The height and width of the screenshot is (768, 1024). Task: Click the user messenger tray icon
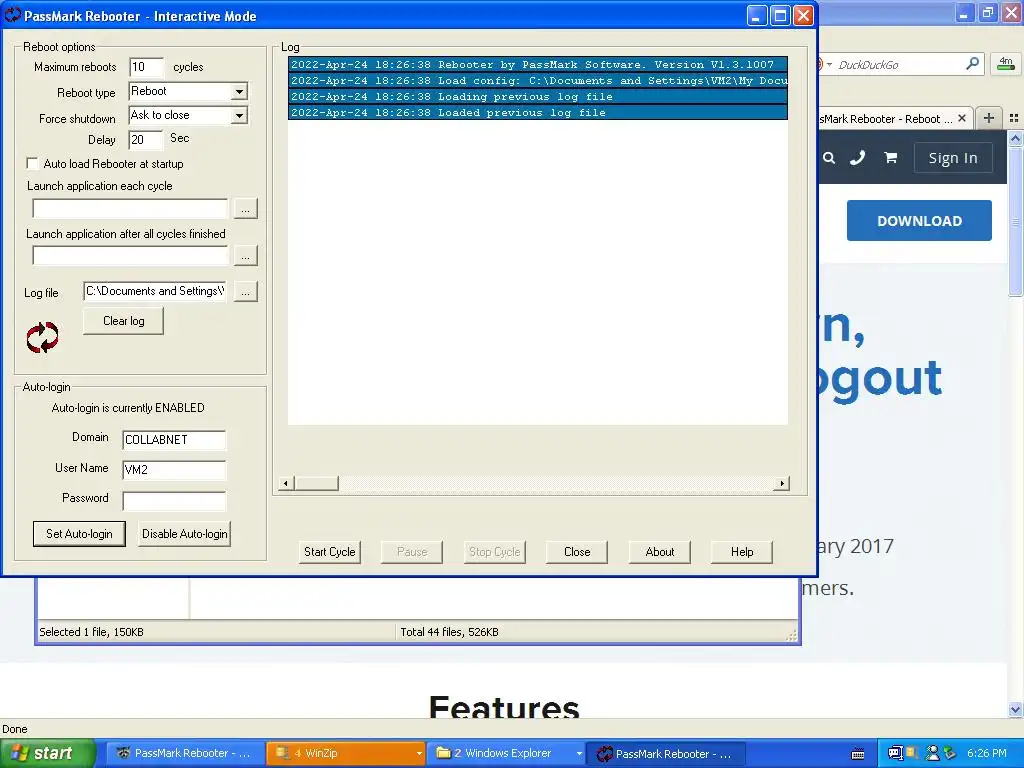[x=933, y=753]
